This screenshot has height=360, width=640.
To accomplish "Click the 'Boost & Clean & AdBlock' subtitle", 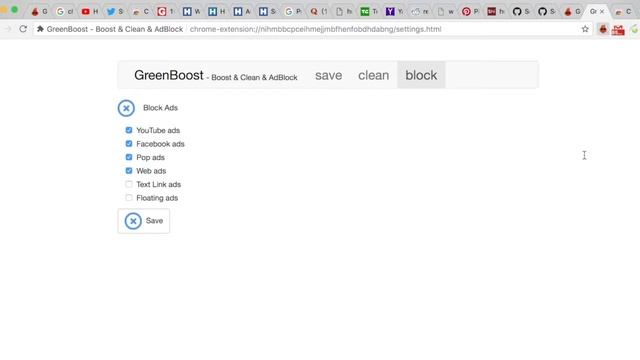I will tap(254, 78).
